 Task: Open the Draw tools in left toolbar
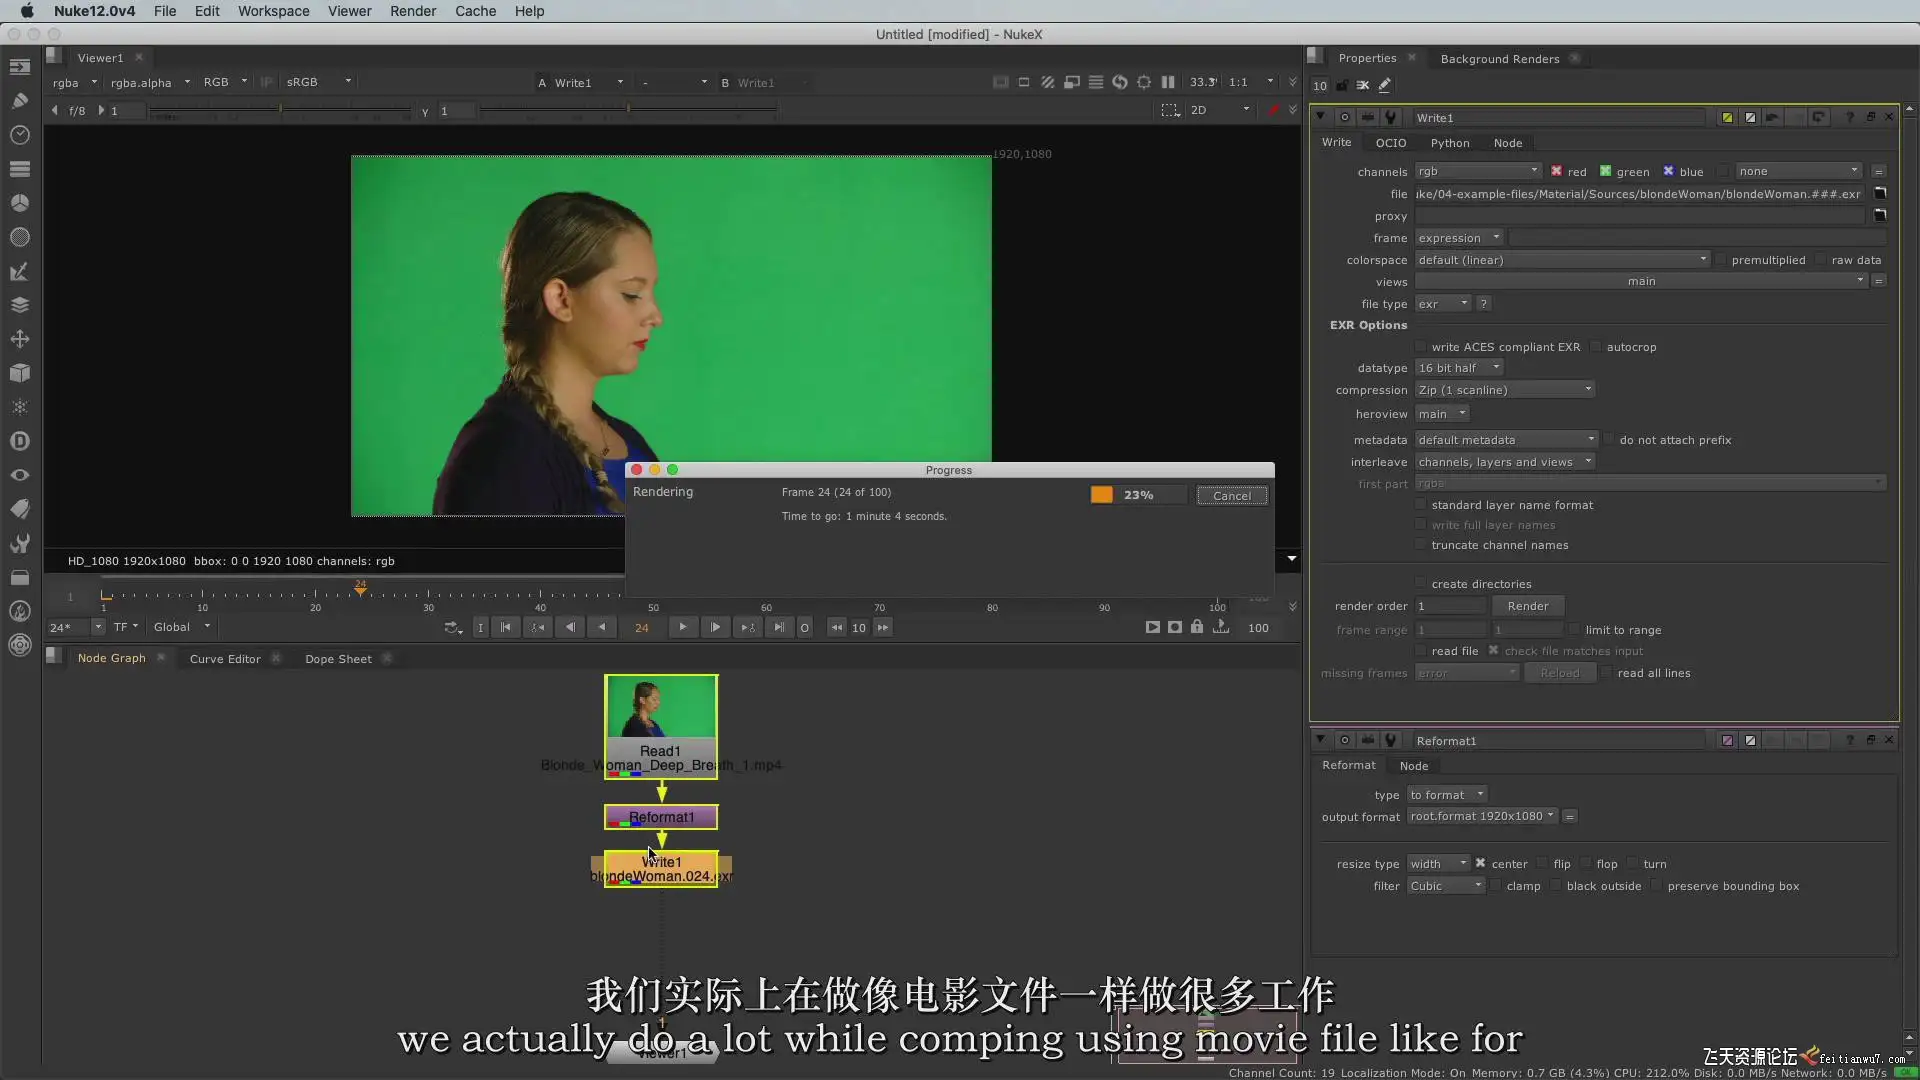point(20,100)
